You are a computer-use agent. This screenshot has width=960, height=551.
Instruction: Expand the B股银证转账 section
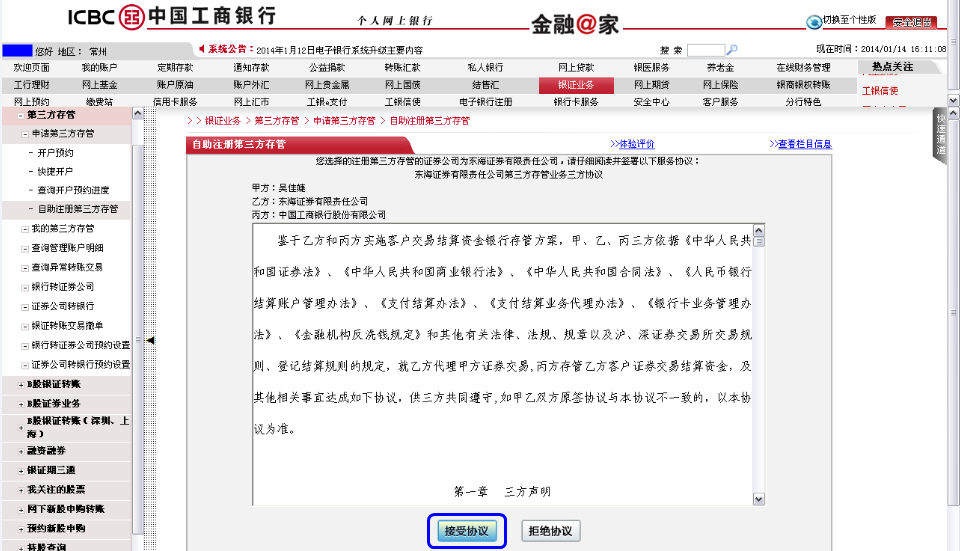pyautogui.click(x=21, y=385)
